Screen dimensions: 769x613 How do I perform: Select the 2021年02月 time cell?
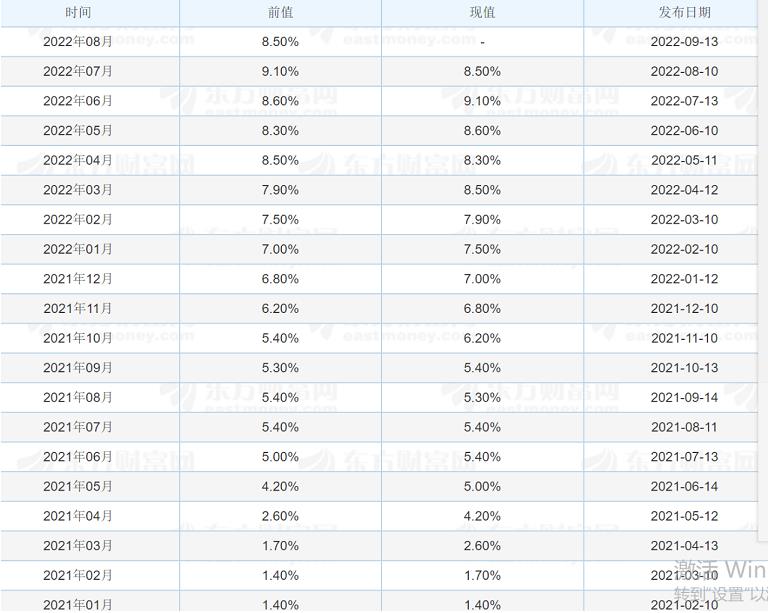pyautogui.click(x=78, y=575)
